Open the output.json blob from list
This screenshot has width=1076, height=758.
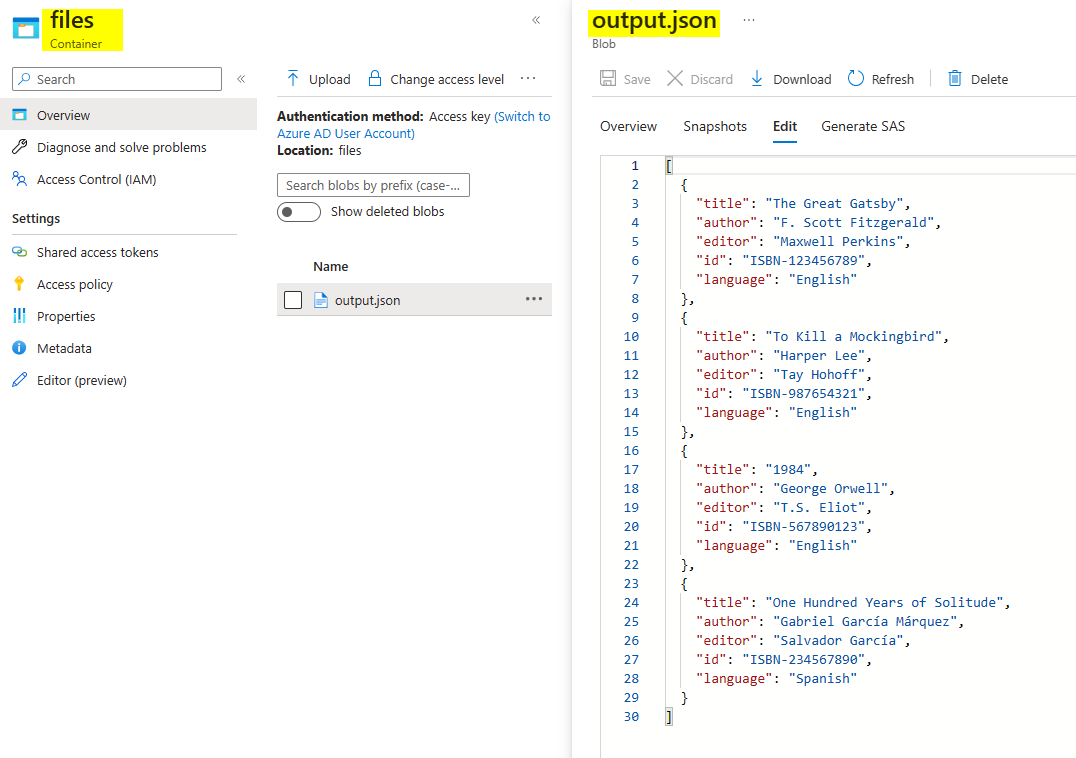coord(367,300)
